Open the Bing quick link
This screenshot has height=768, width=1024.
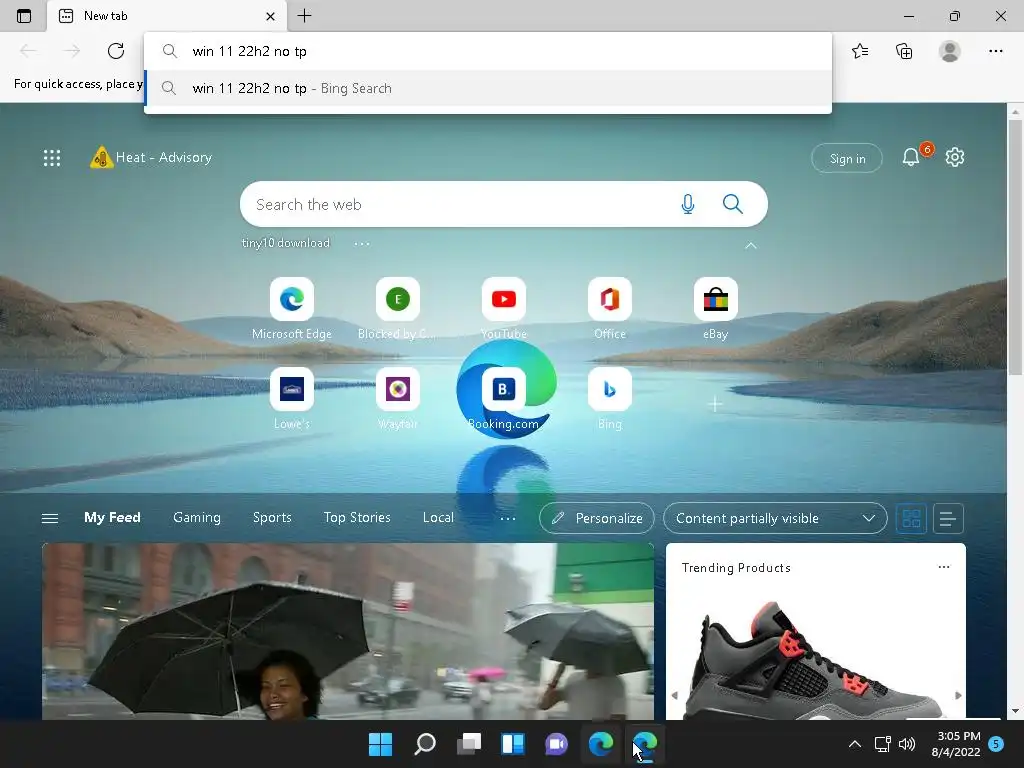click(610, 398)
